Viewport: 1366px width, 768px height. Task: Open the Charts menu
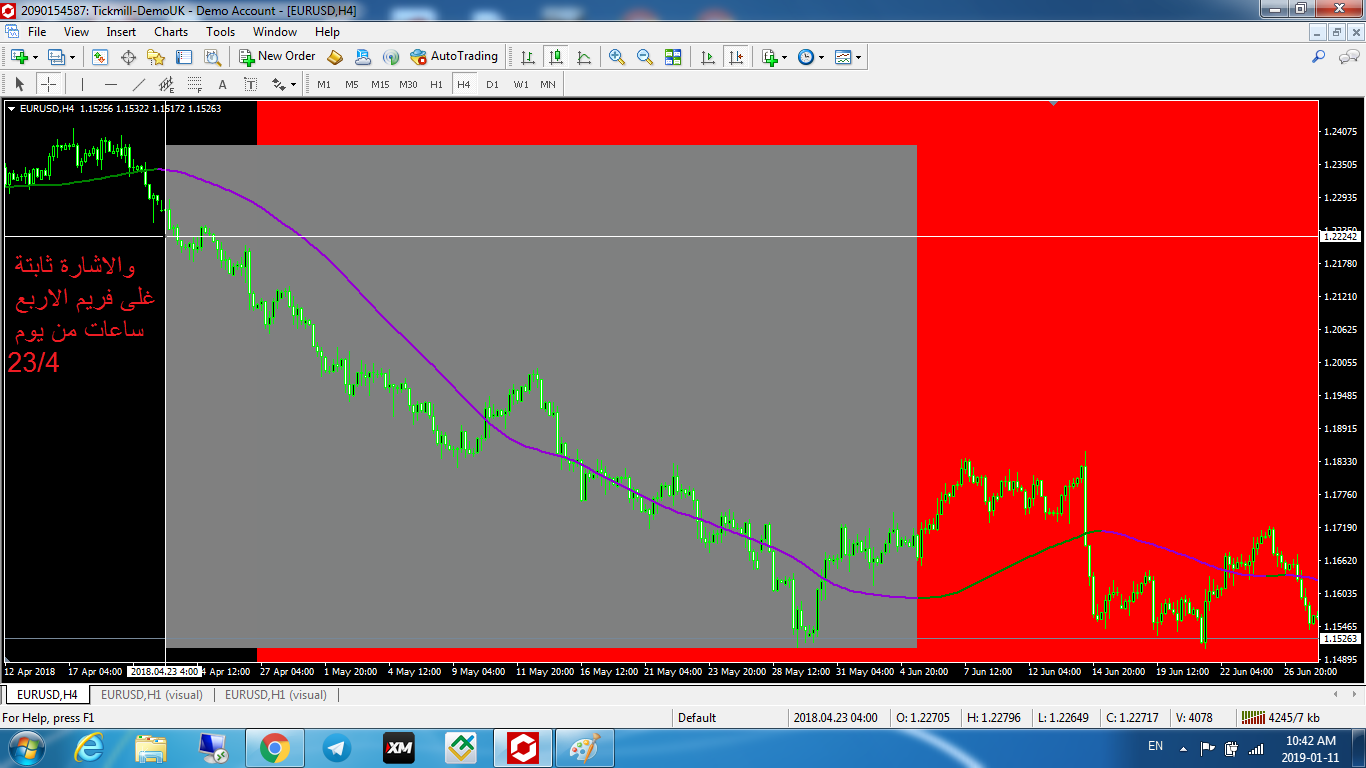click(171, 32)
